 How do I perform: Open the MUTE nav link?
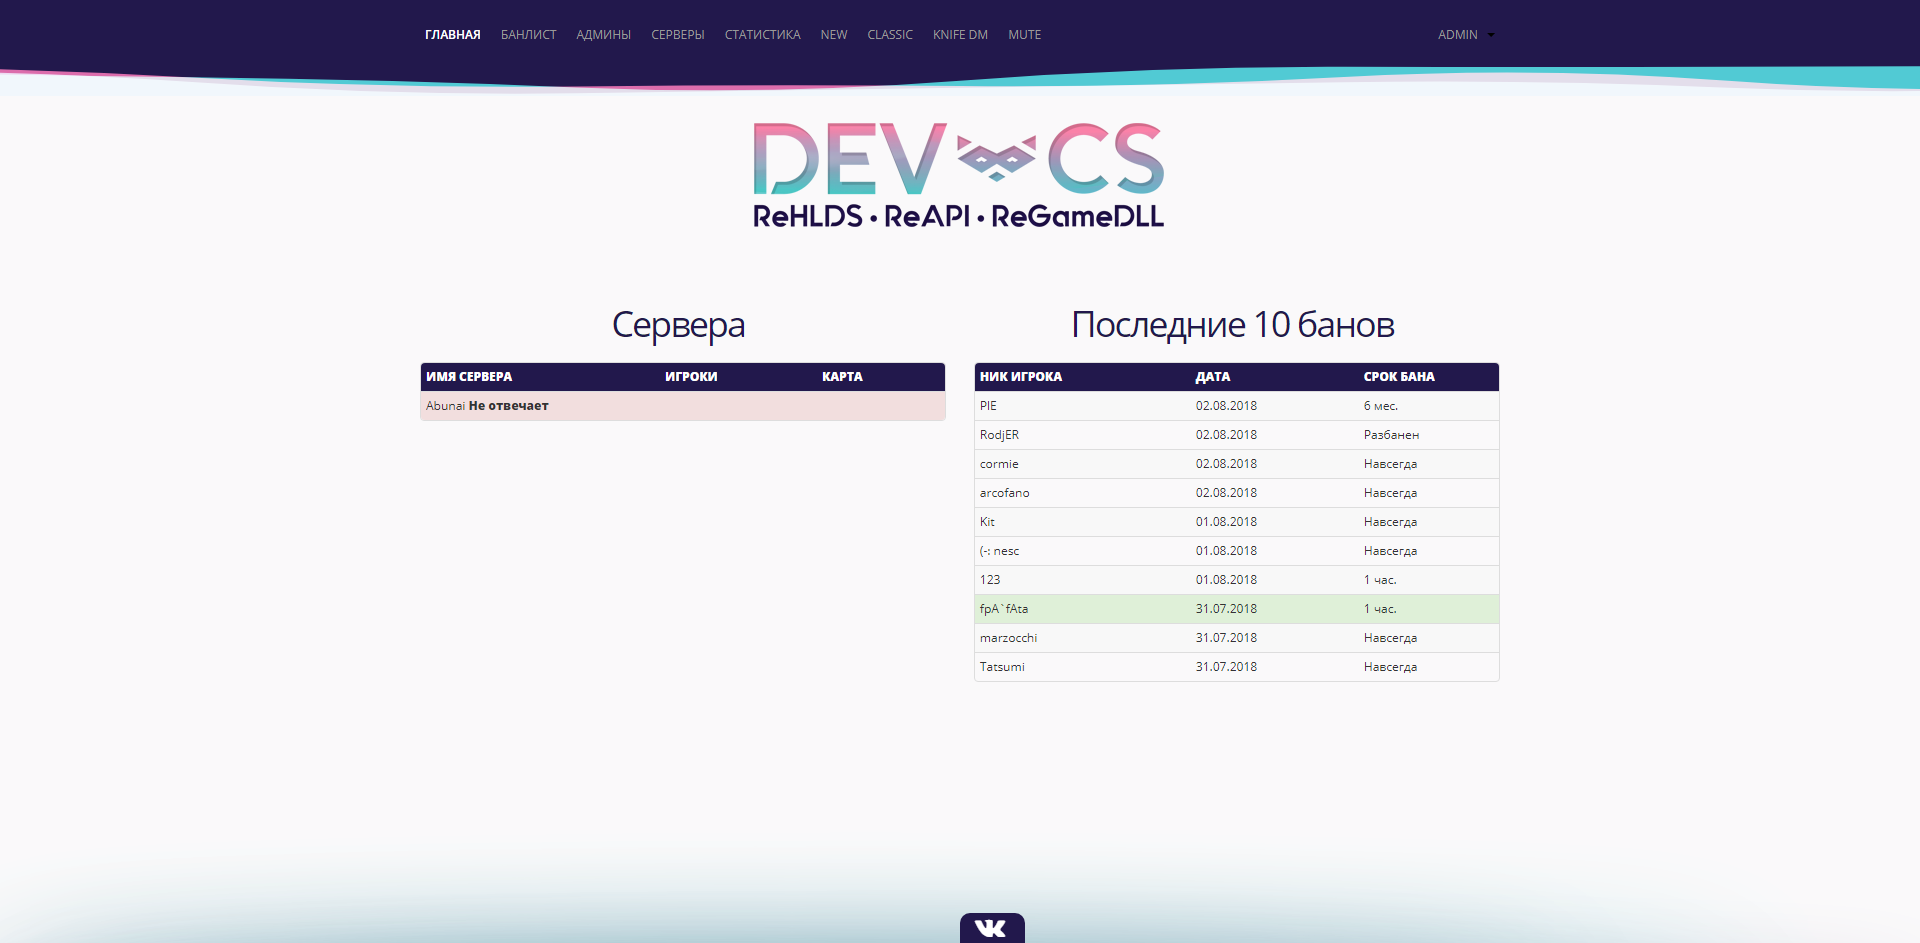click(1025, 35)
